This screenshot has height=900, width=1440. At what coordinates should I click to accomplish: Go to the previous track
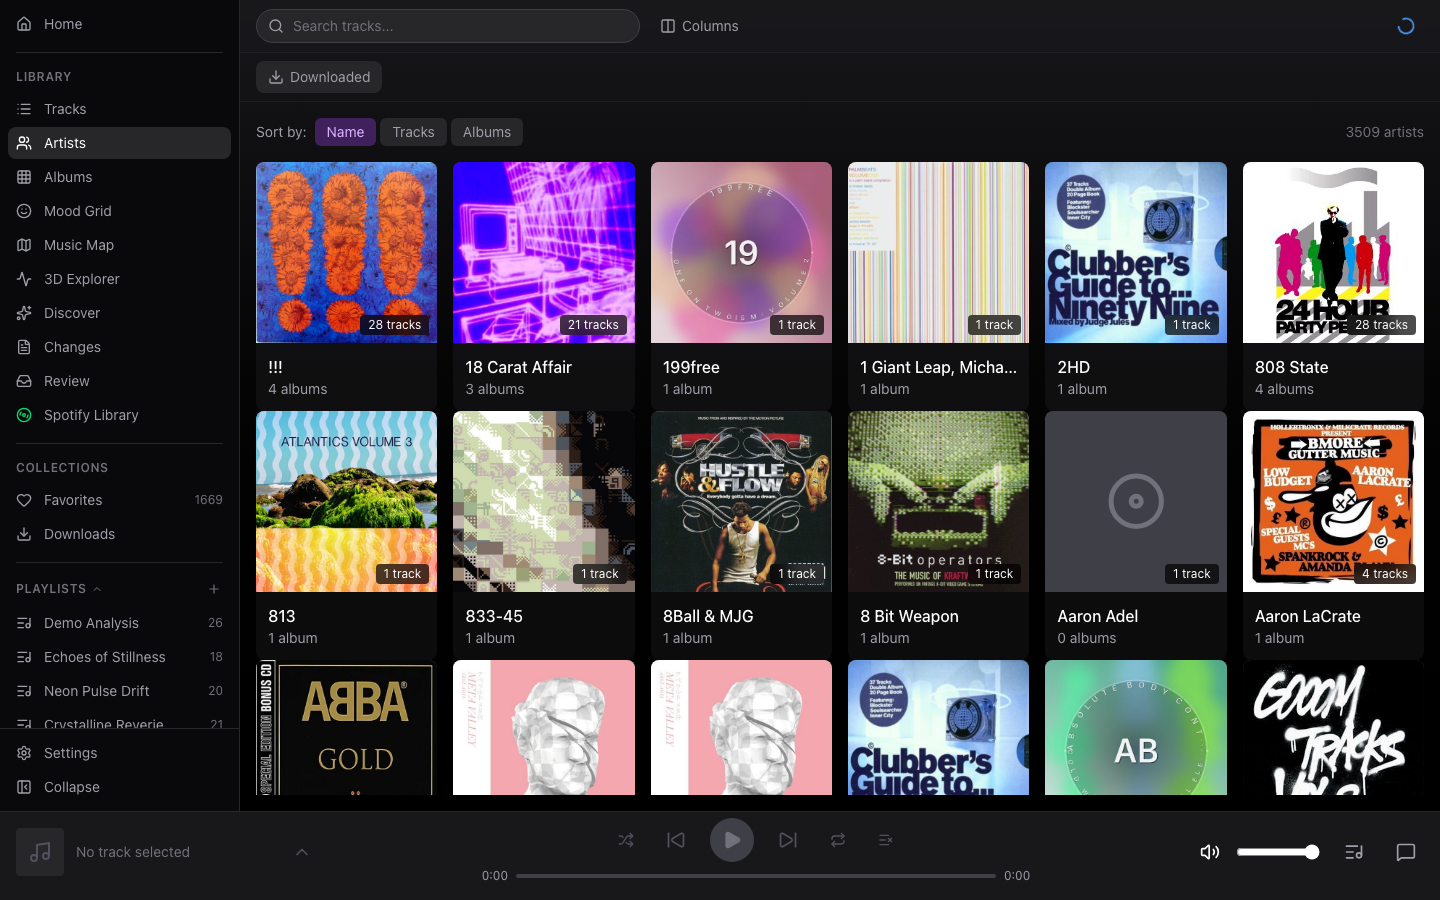676,840
